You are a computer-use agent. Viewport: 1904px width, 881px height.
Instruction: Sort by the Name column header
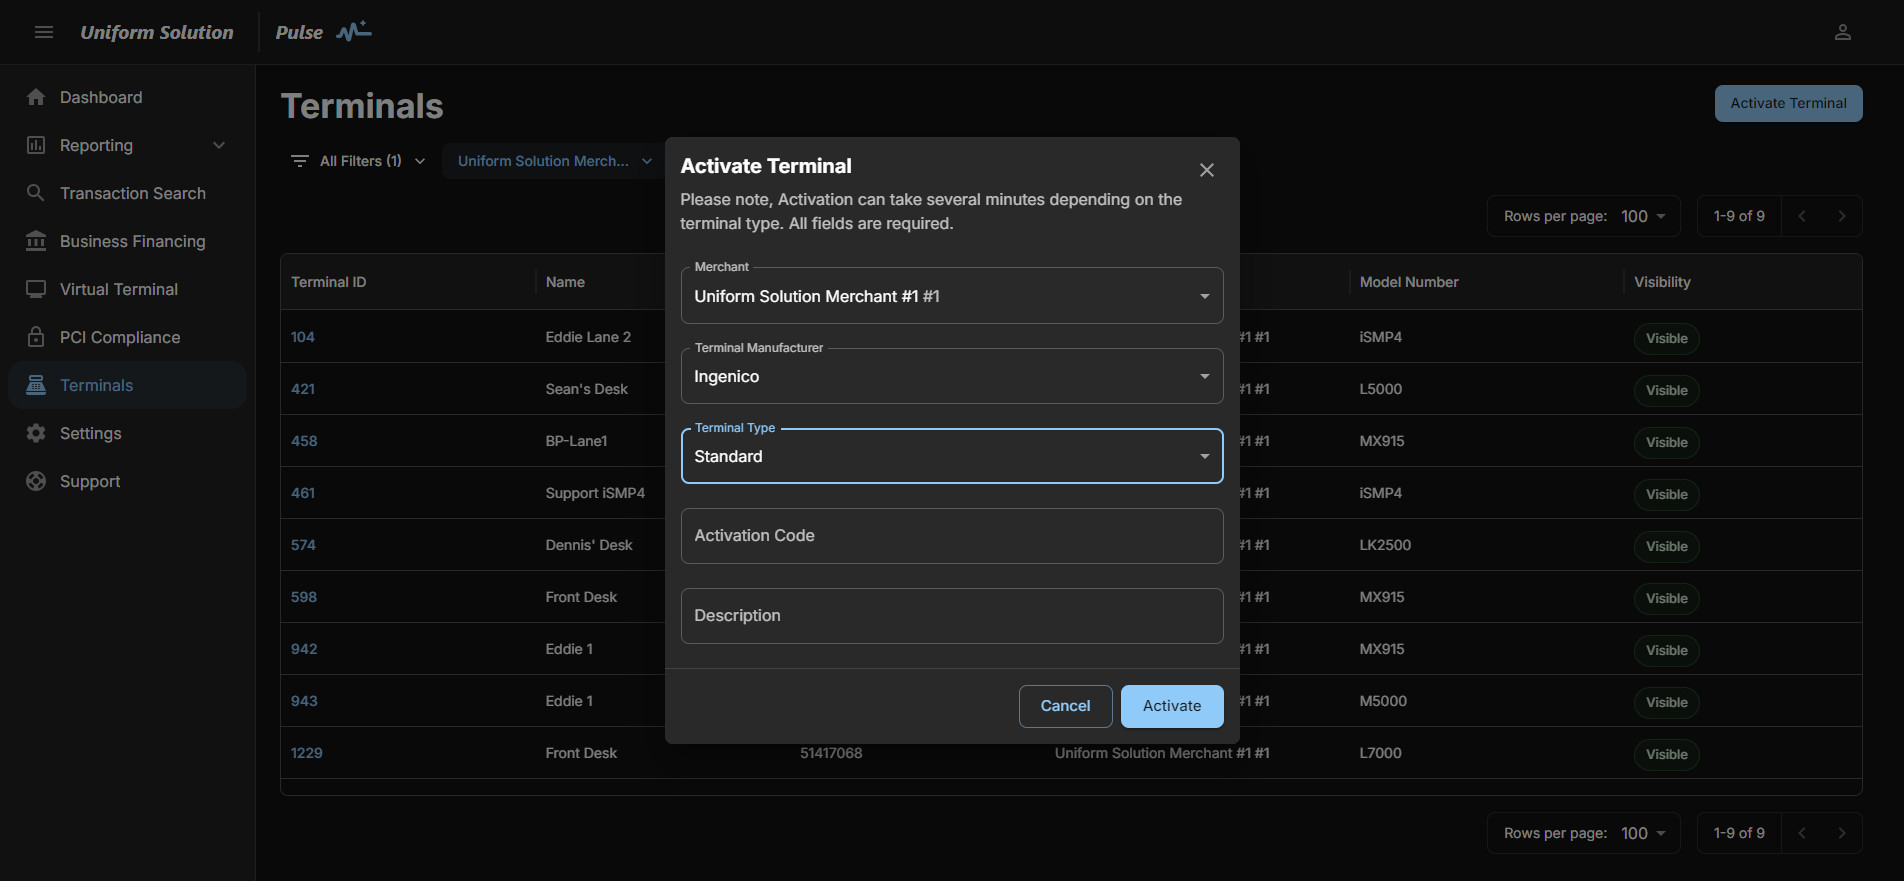565,282
